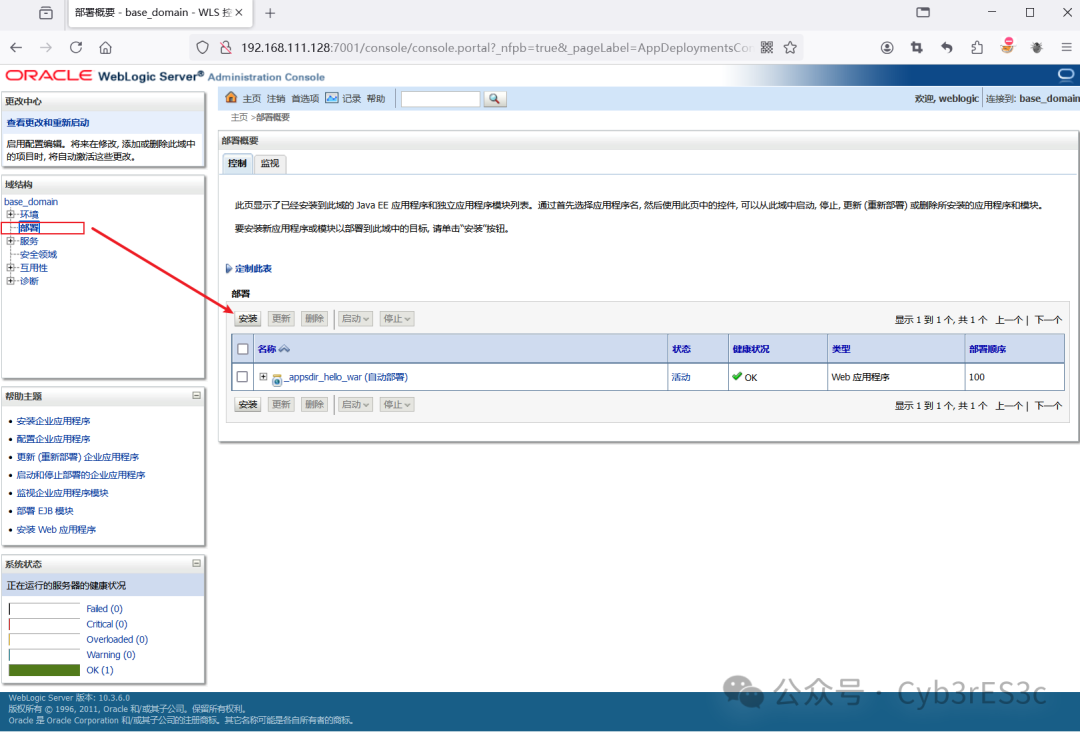Click 查看更改和重新启动 link

pos(48,123)
